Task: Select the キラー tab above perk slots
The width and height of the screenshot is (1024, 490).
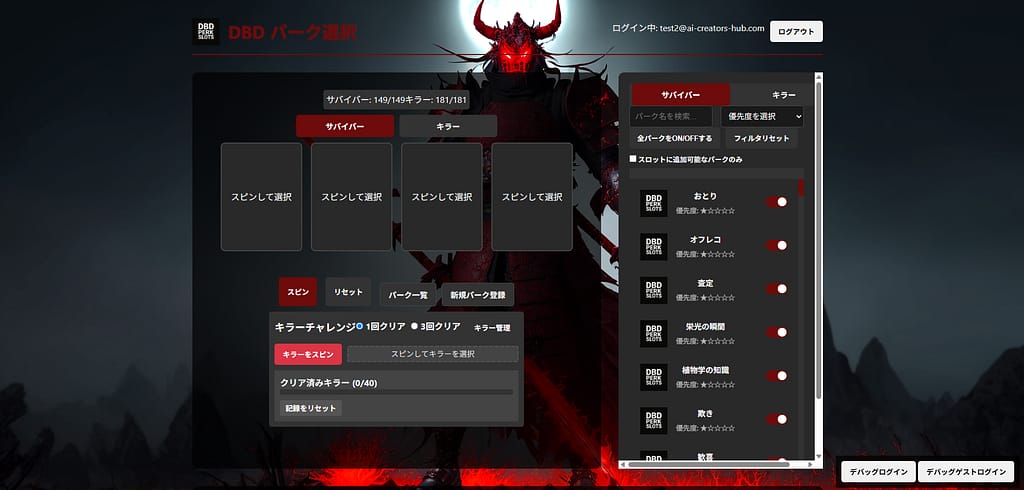Action: [x=448, y=127]
